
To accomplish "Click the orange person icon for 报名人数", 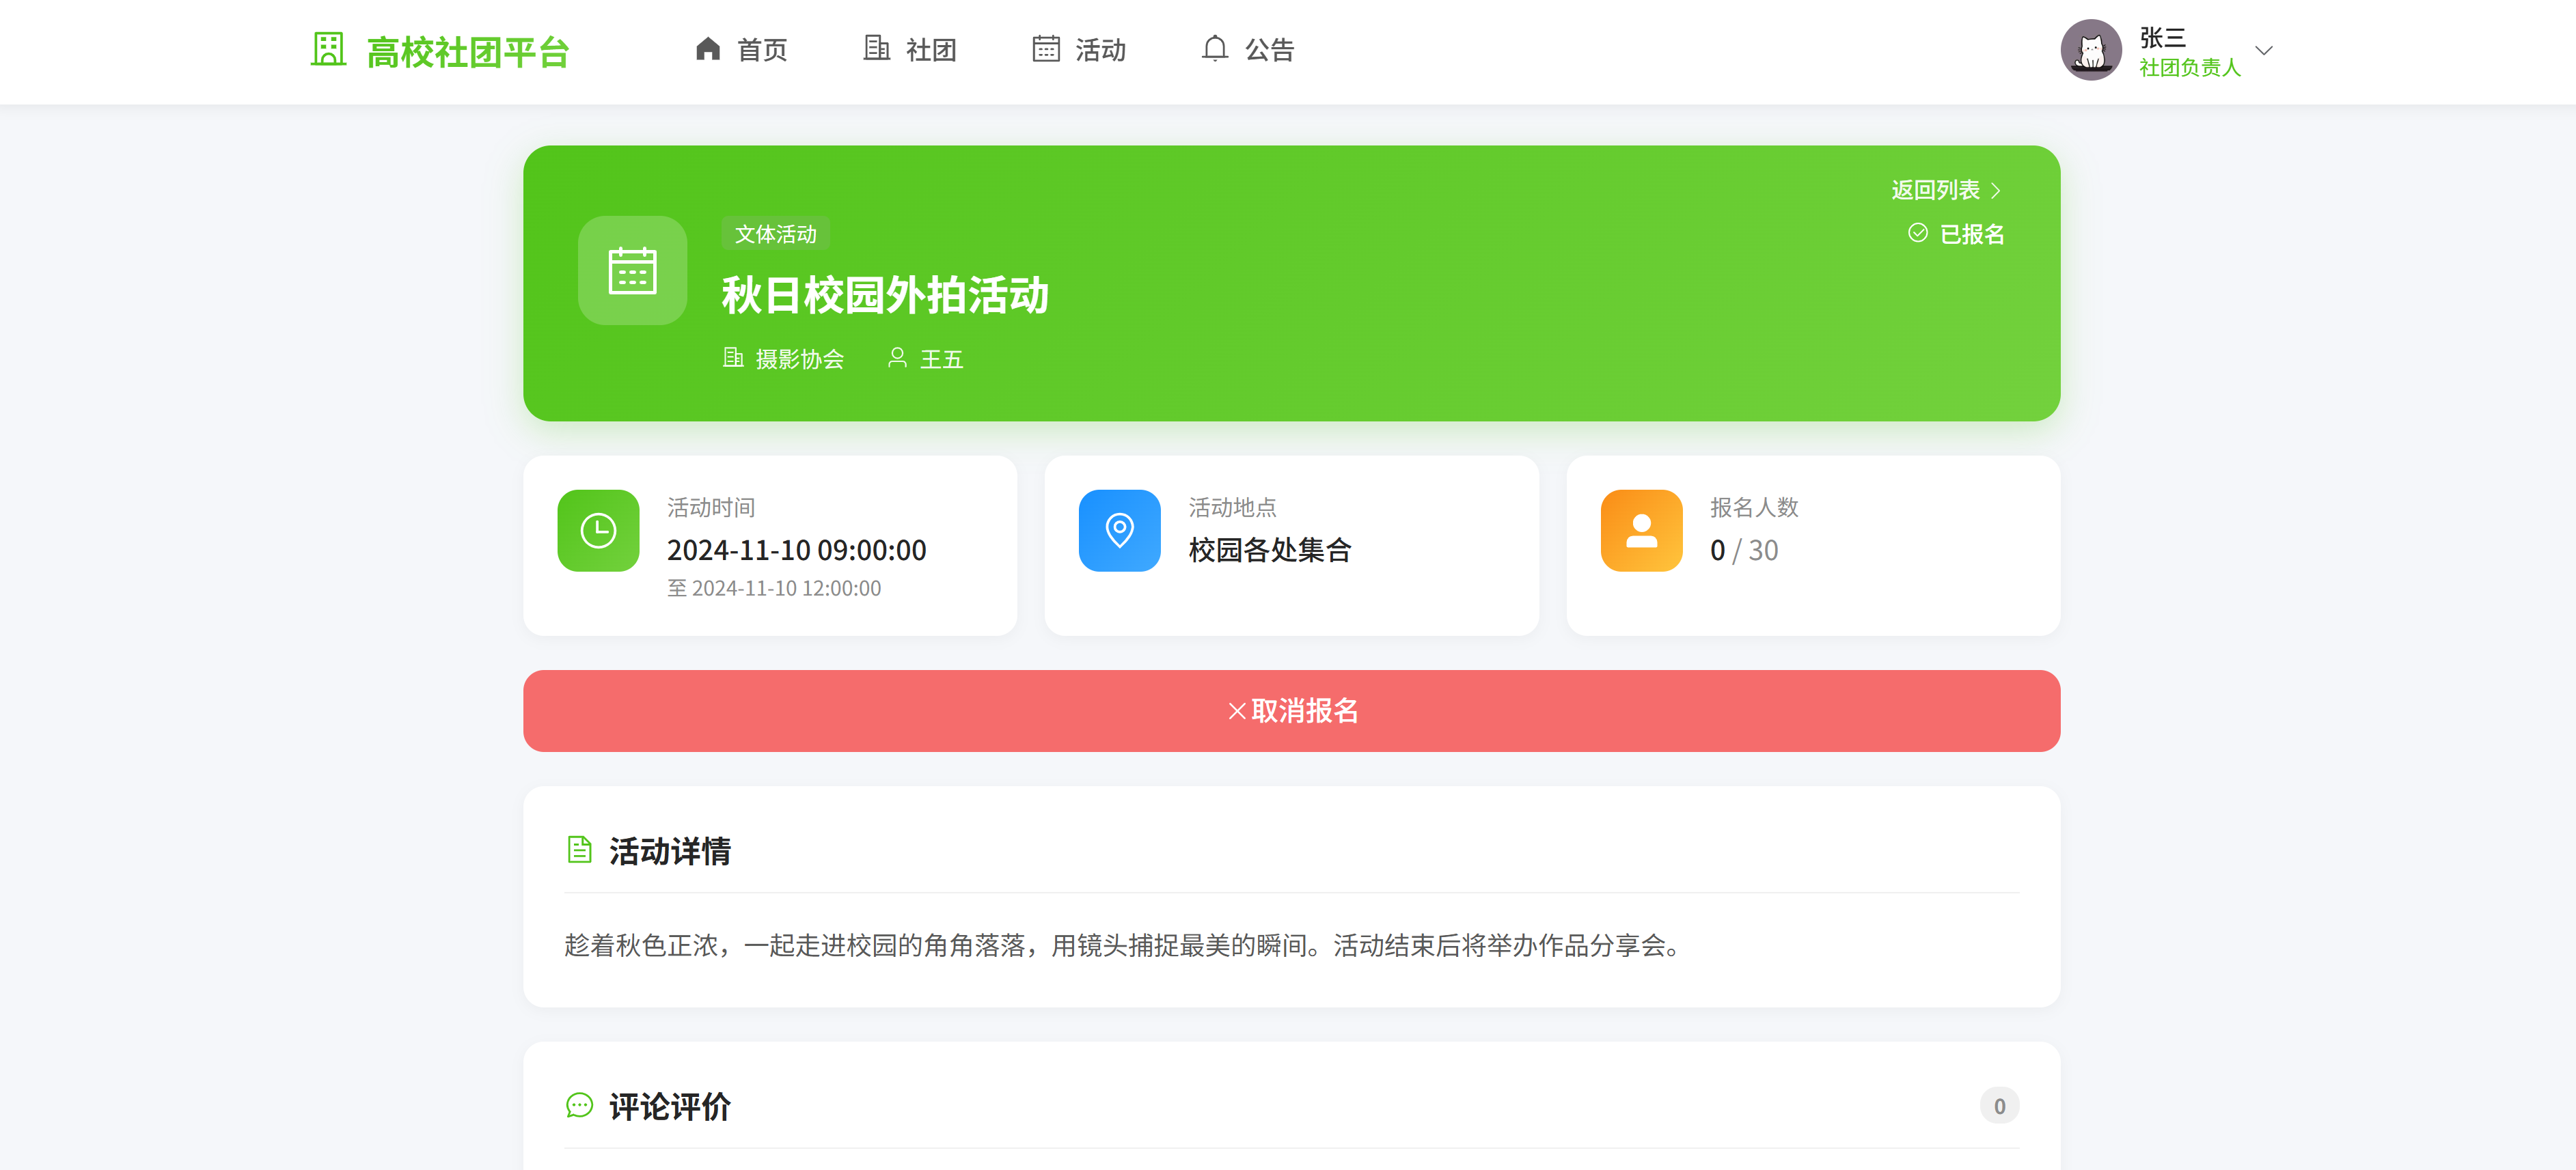I will click(1642, 530).
